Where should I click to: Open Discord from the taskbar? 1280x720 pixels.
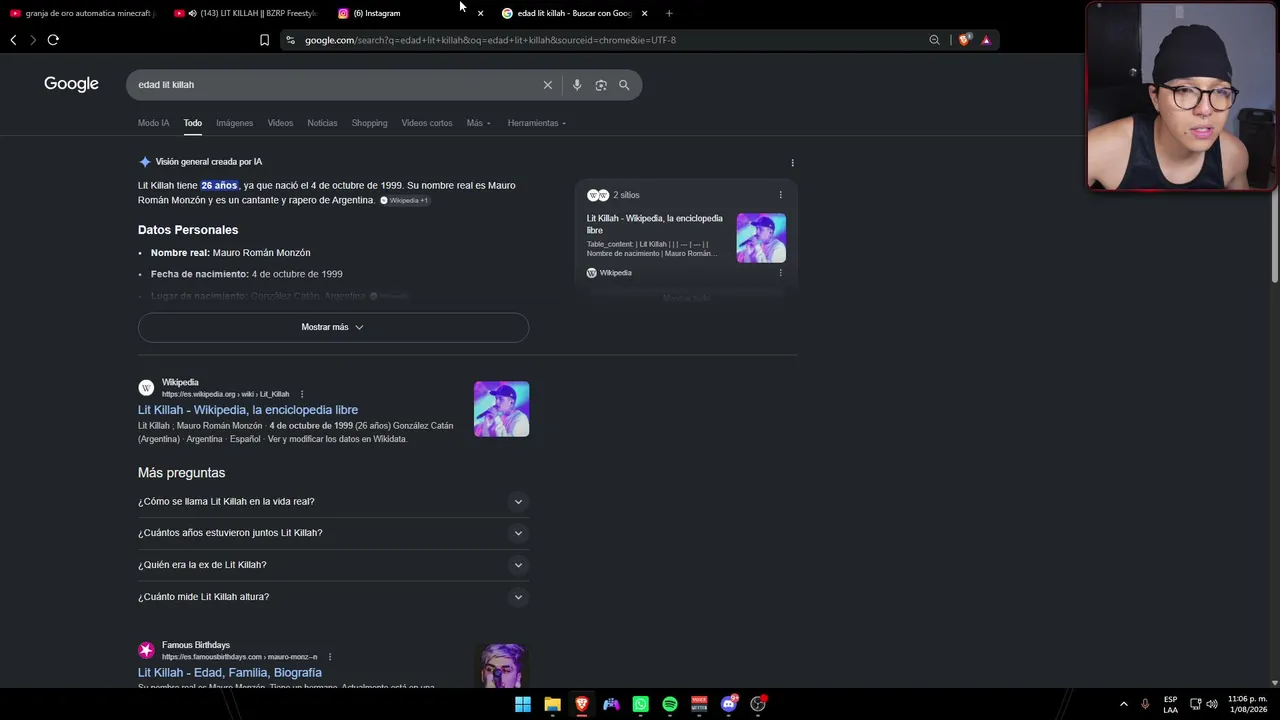729,704
